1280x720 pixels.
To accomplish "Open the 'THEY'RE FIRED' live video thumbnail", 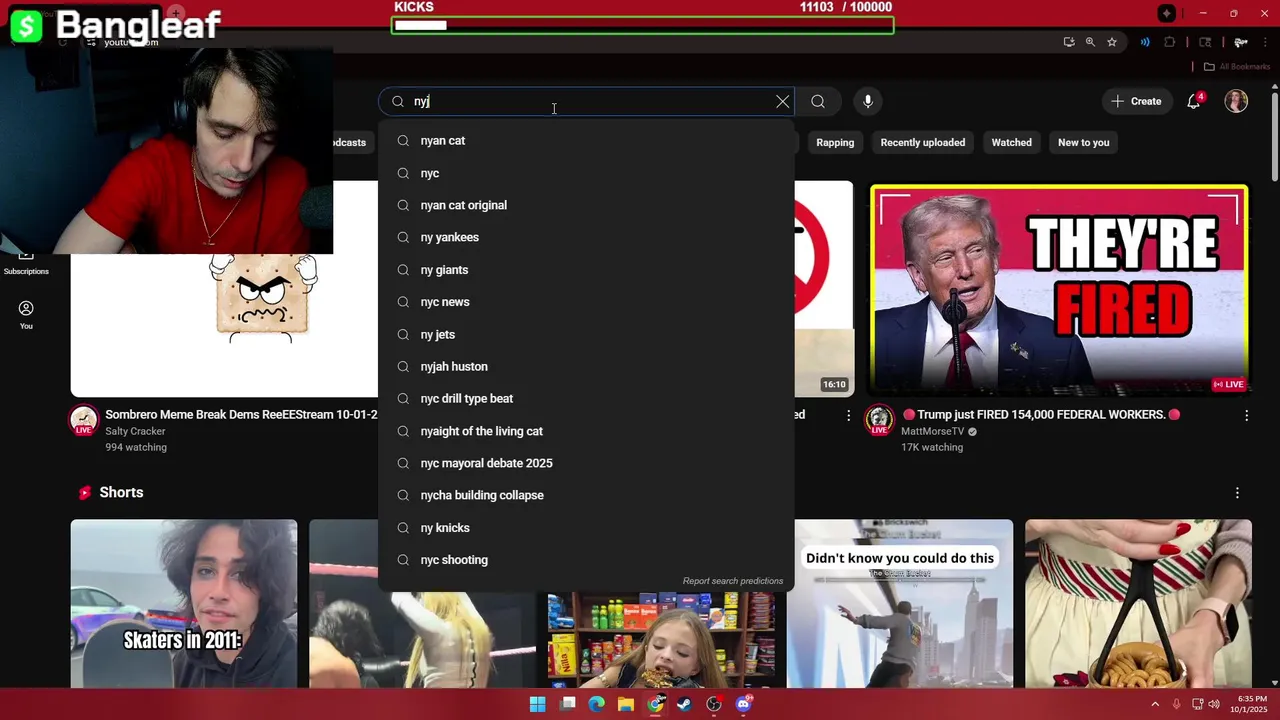I will pyautogui.click(x=1059, y=290).
